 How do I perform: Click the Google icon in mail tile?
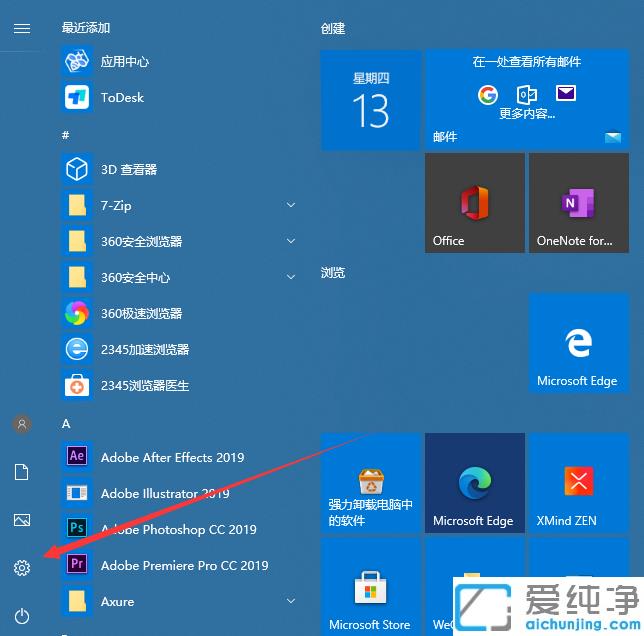488,95
